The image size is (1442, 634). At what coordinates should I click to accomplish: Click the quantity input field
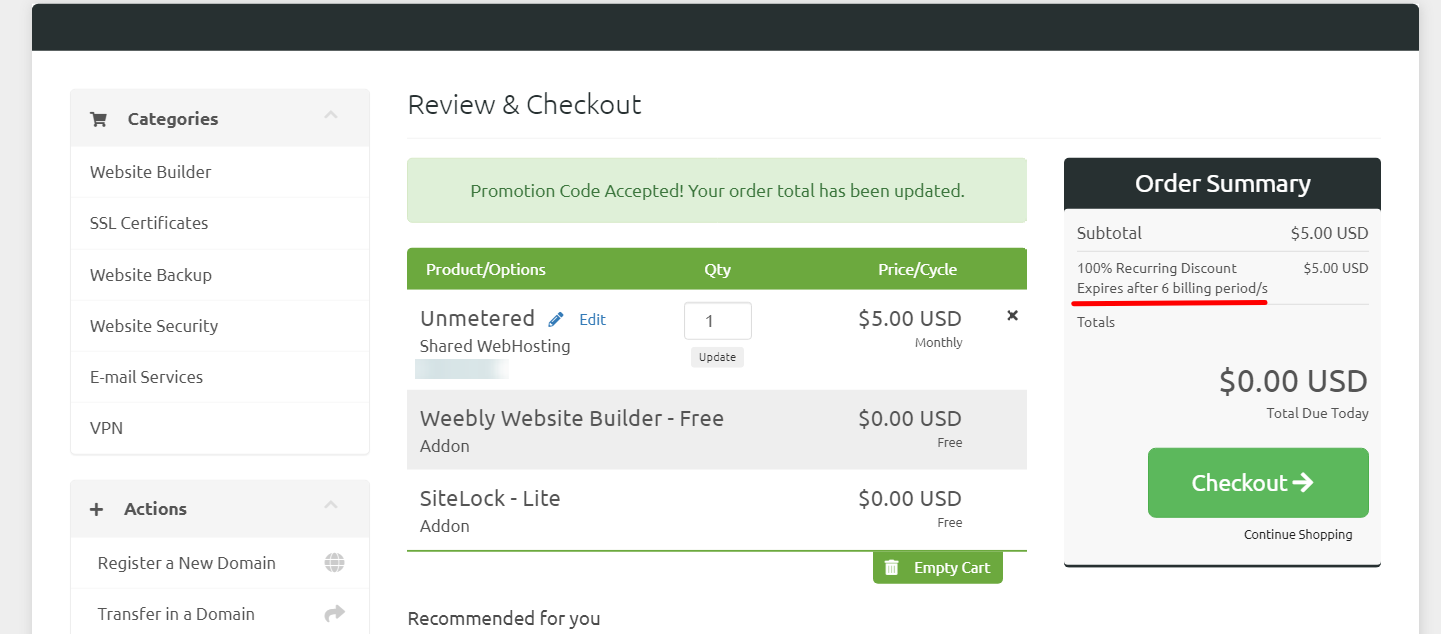(x=717, y=321)
